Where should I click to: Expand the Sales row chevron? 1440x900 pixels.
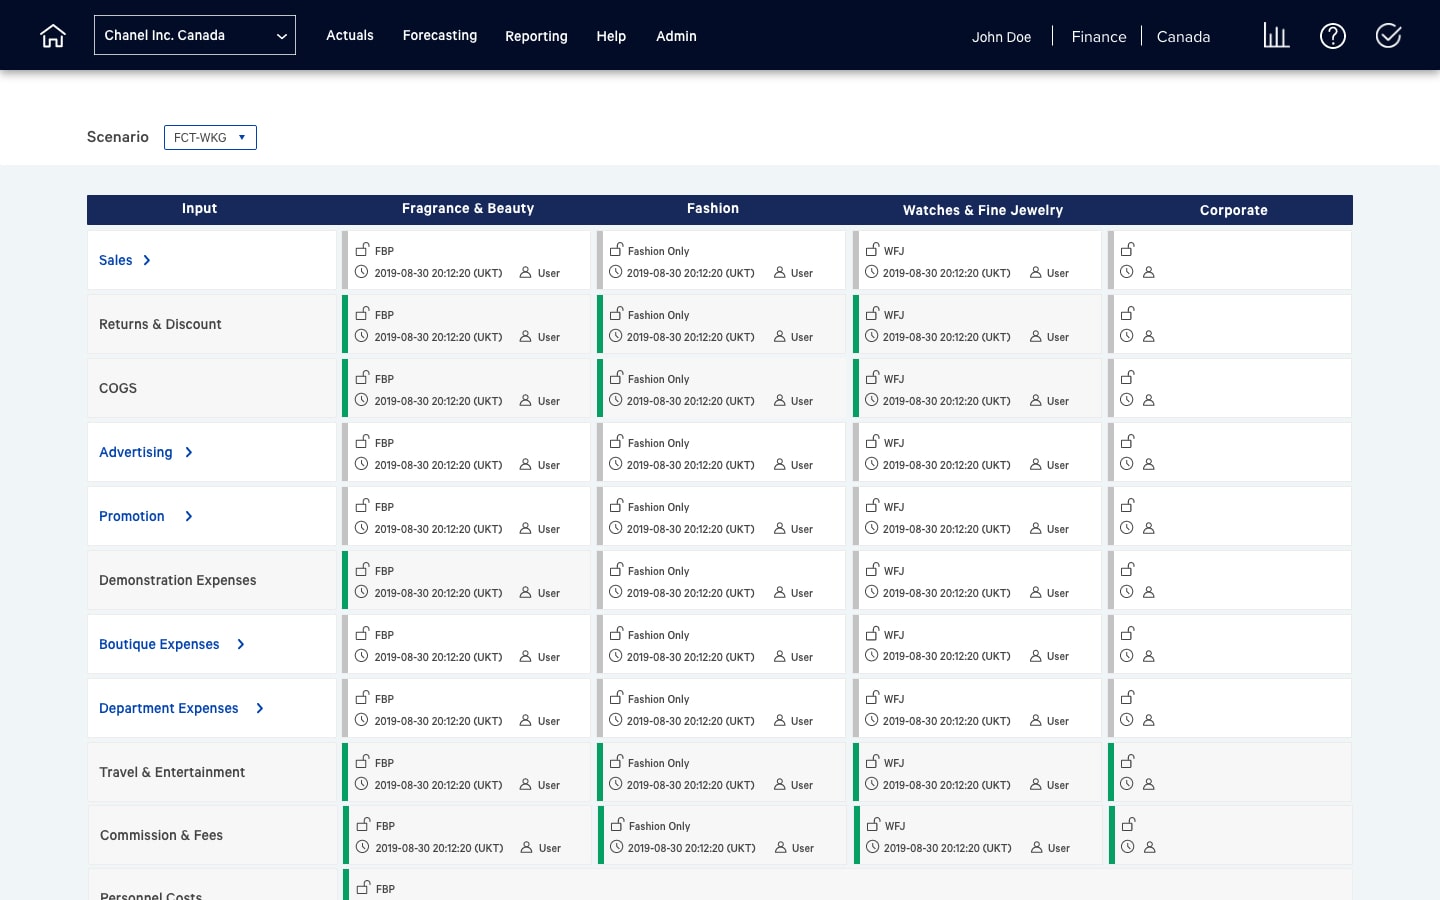(147, 260)
